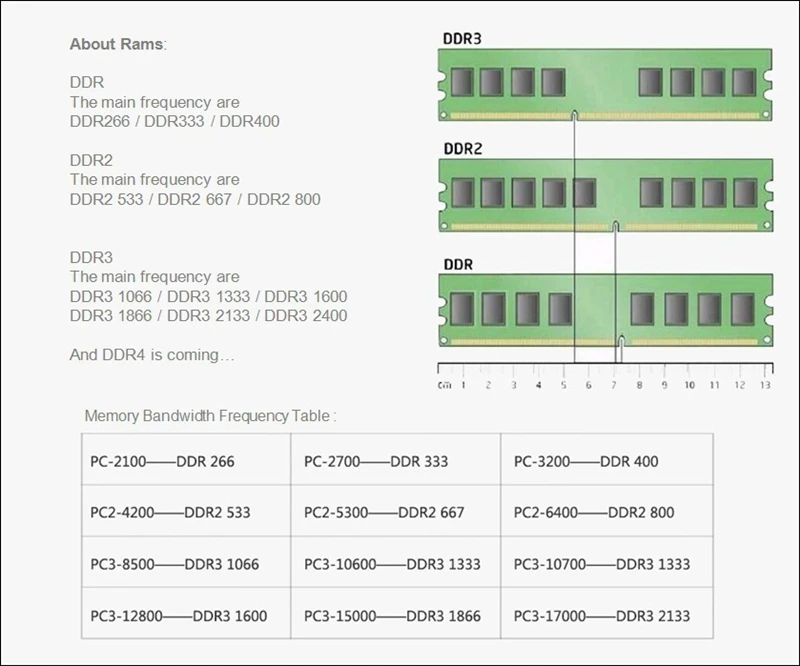The width and height of the screenshot is (800, 666).
Task: Select the PC3-12800 DDR3 1600 cell
Action: [186, 613]
